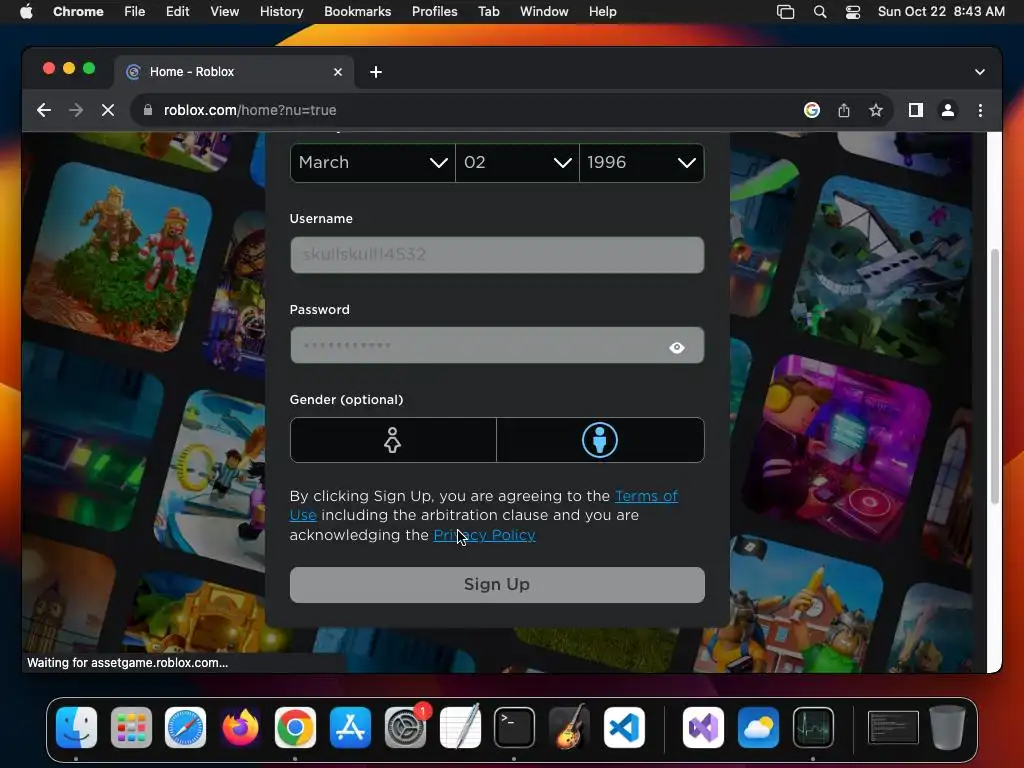Viewport: 1024px width, 768px height.
Task: Open the birthday day dropdown showing 02
Action: tap(517, 163)
